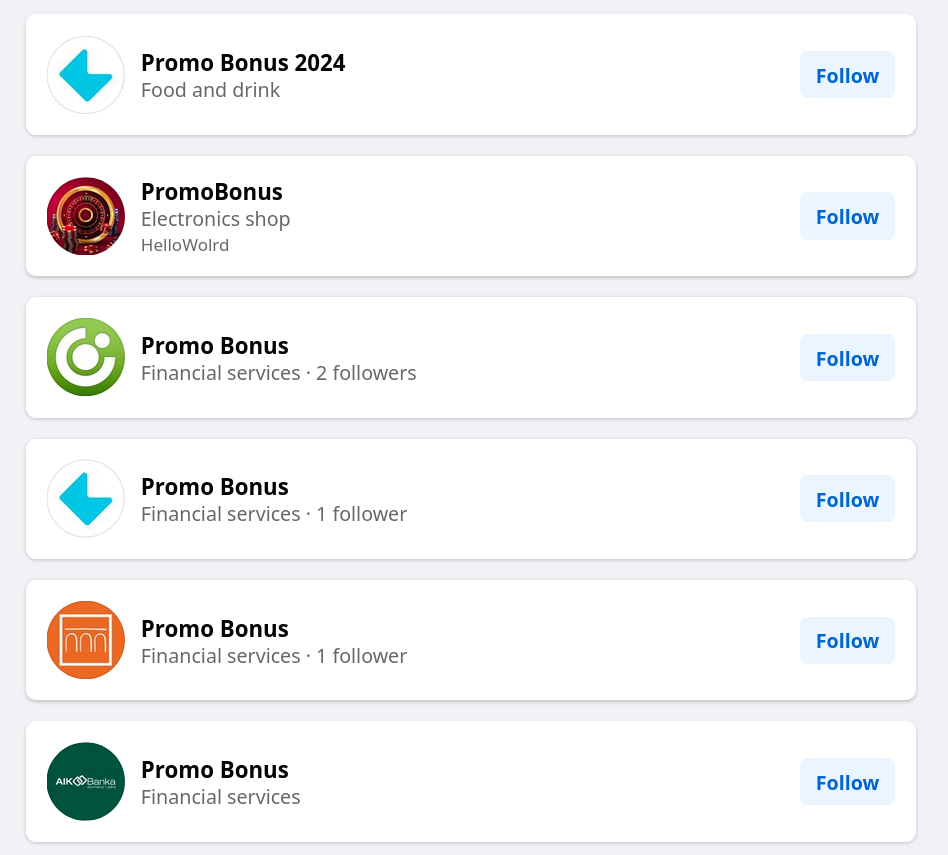
Task: Follow the AIK Banka Promo Bonus page
Action: tap(847, 782)
